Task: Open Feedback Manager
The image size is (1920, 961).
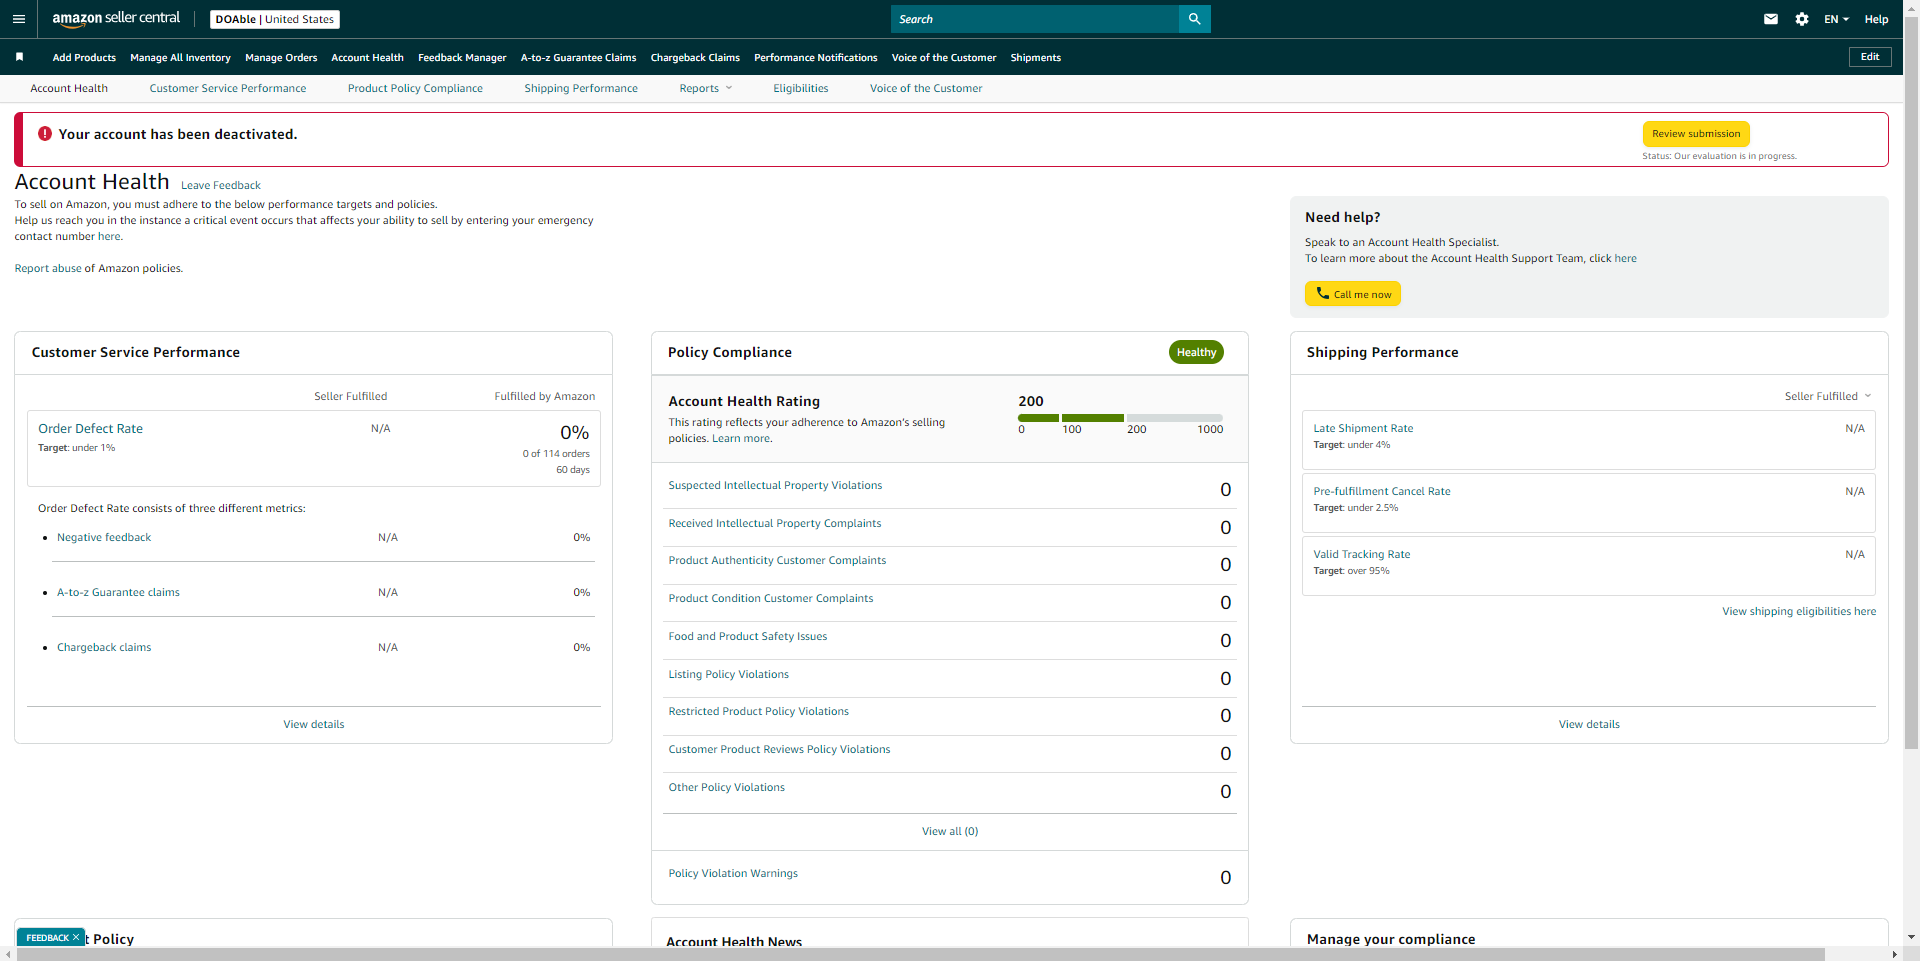Action: pyautogui.click(x=462, y=57)
